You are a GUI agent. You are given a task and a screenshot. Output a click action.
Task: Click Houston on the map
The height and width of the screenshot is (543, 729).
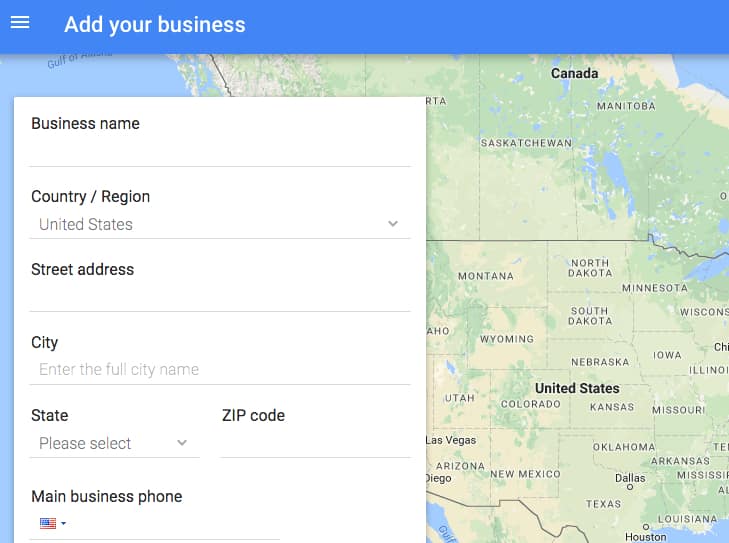(x=645, y=536)
